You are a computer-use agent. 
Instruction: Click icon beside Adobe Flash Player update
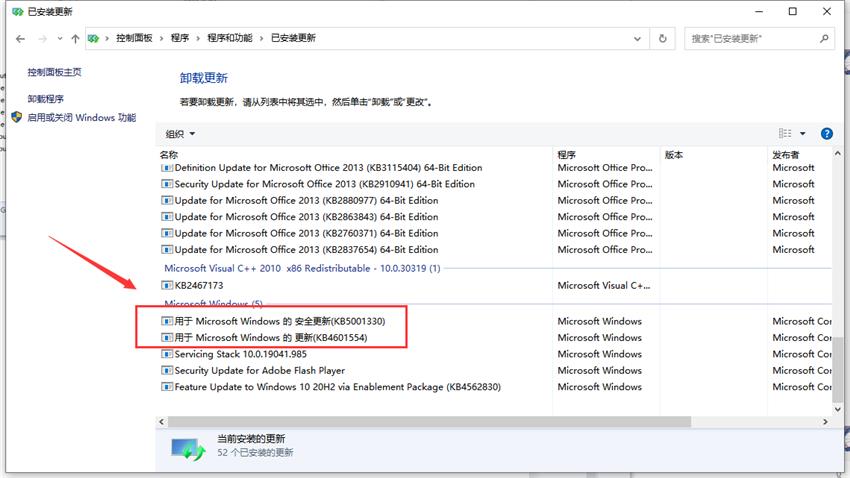tap(167, 371)
